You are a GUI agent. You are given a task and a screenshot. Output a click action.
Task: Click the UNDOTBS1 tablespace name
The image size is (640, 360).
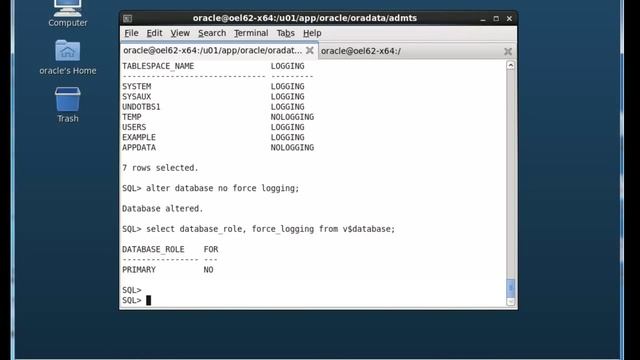click(x=141, y=107)
